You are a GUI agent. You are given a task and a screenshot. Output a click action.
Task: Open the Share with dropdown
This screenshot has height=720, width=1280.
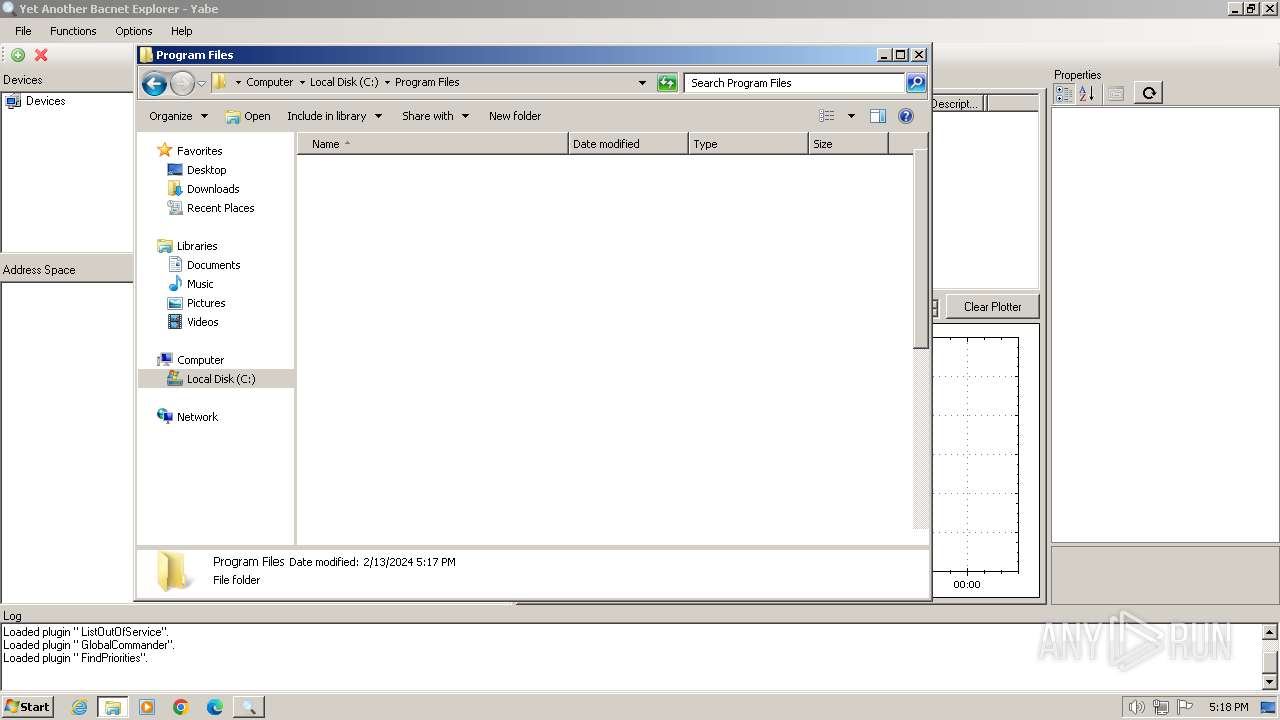[435, 116]
